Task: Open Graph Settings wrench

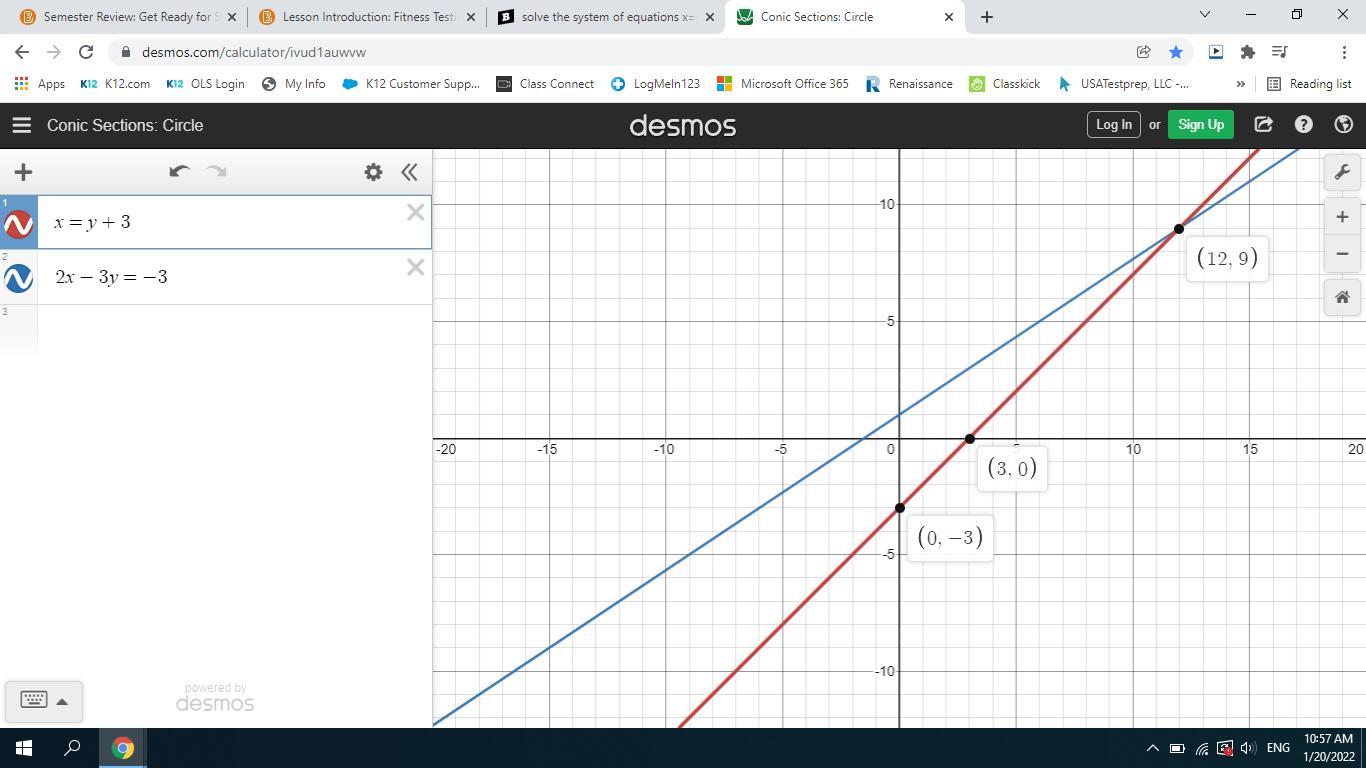Action: coord(1342,172)
